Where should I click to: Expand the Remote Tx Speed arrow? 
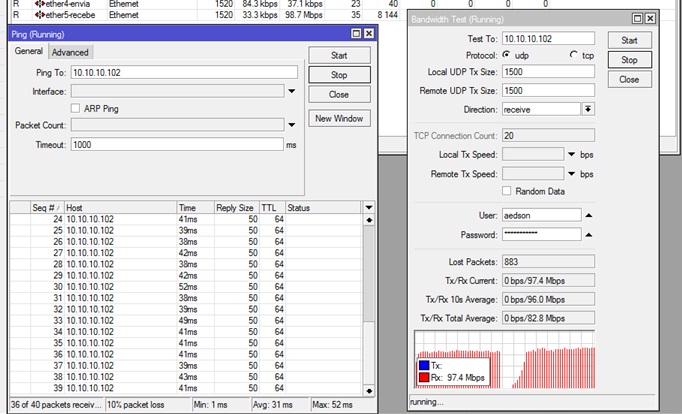click(572, 174)
